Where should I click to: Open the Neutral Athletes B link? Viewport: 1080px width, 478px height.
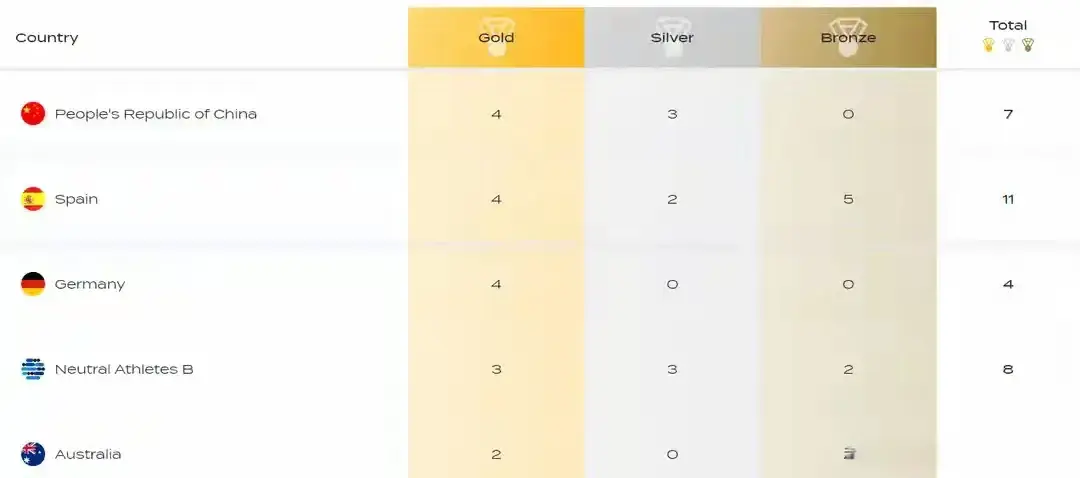tap(124, 369)
